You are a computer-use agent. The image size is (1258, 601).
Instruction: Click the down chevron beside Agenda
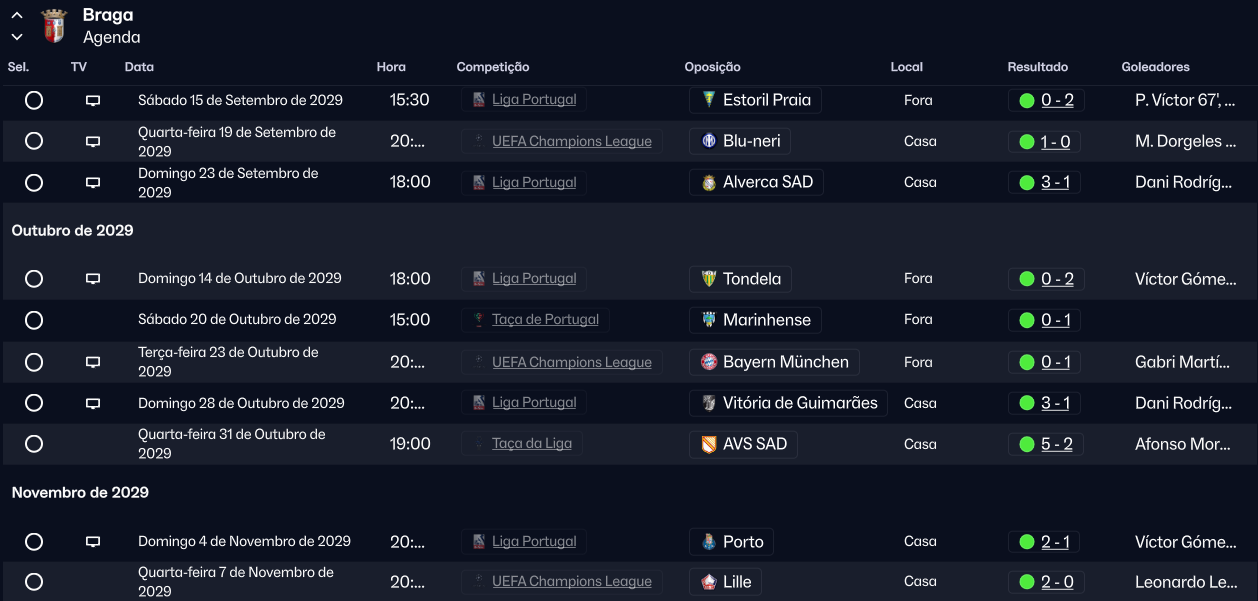point(17,37)
